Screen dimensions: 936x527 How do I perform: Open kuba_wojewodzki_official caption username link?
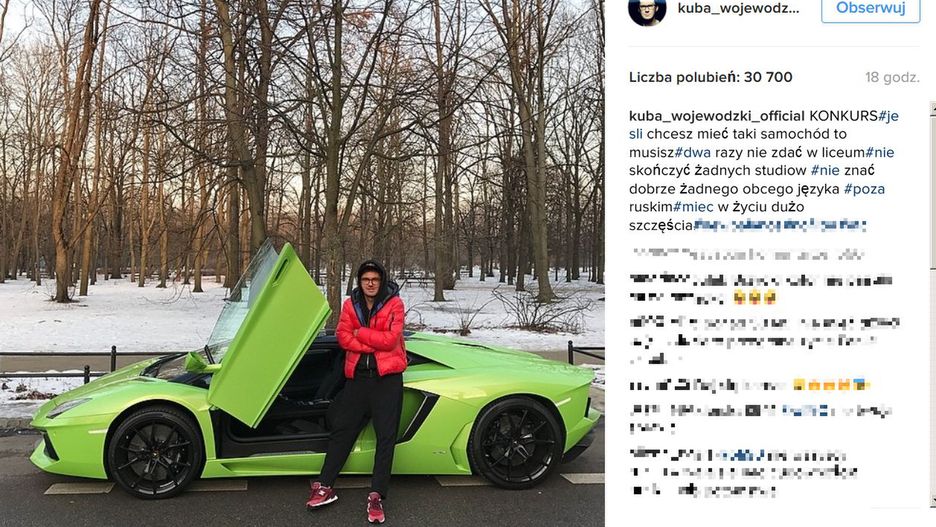(716, 116)
